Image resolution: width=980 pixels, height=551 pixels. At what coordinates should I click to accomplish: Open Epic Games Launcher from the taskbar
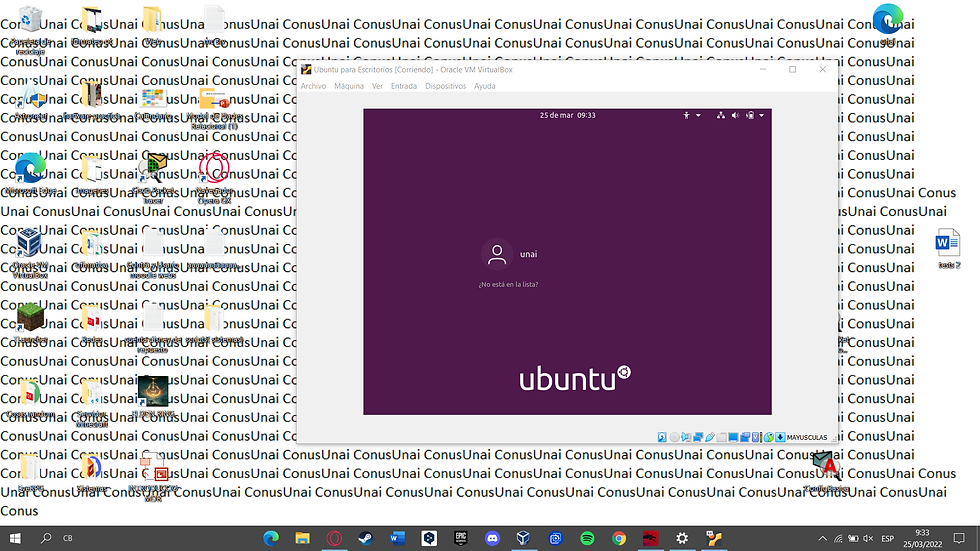coord(461,538)
